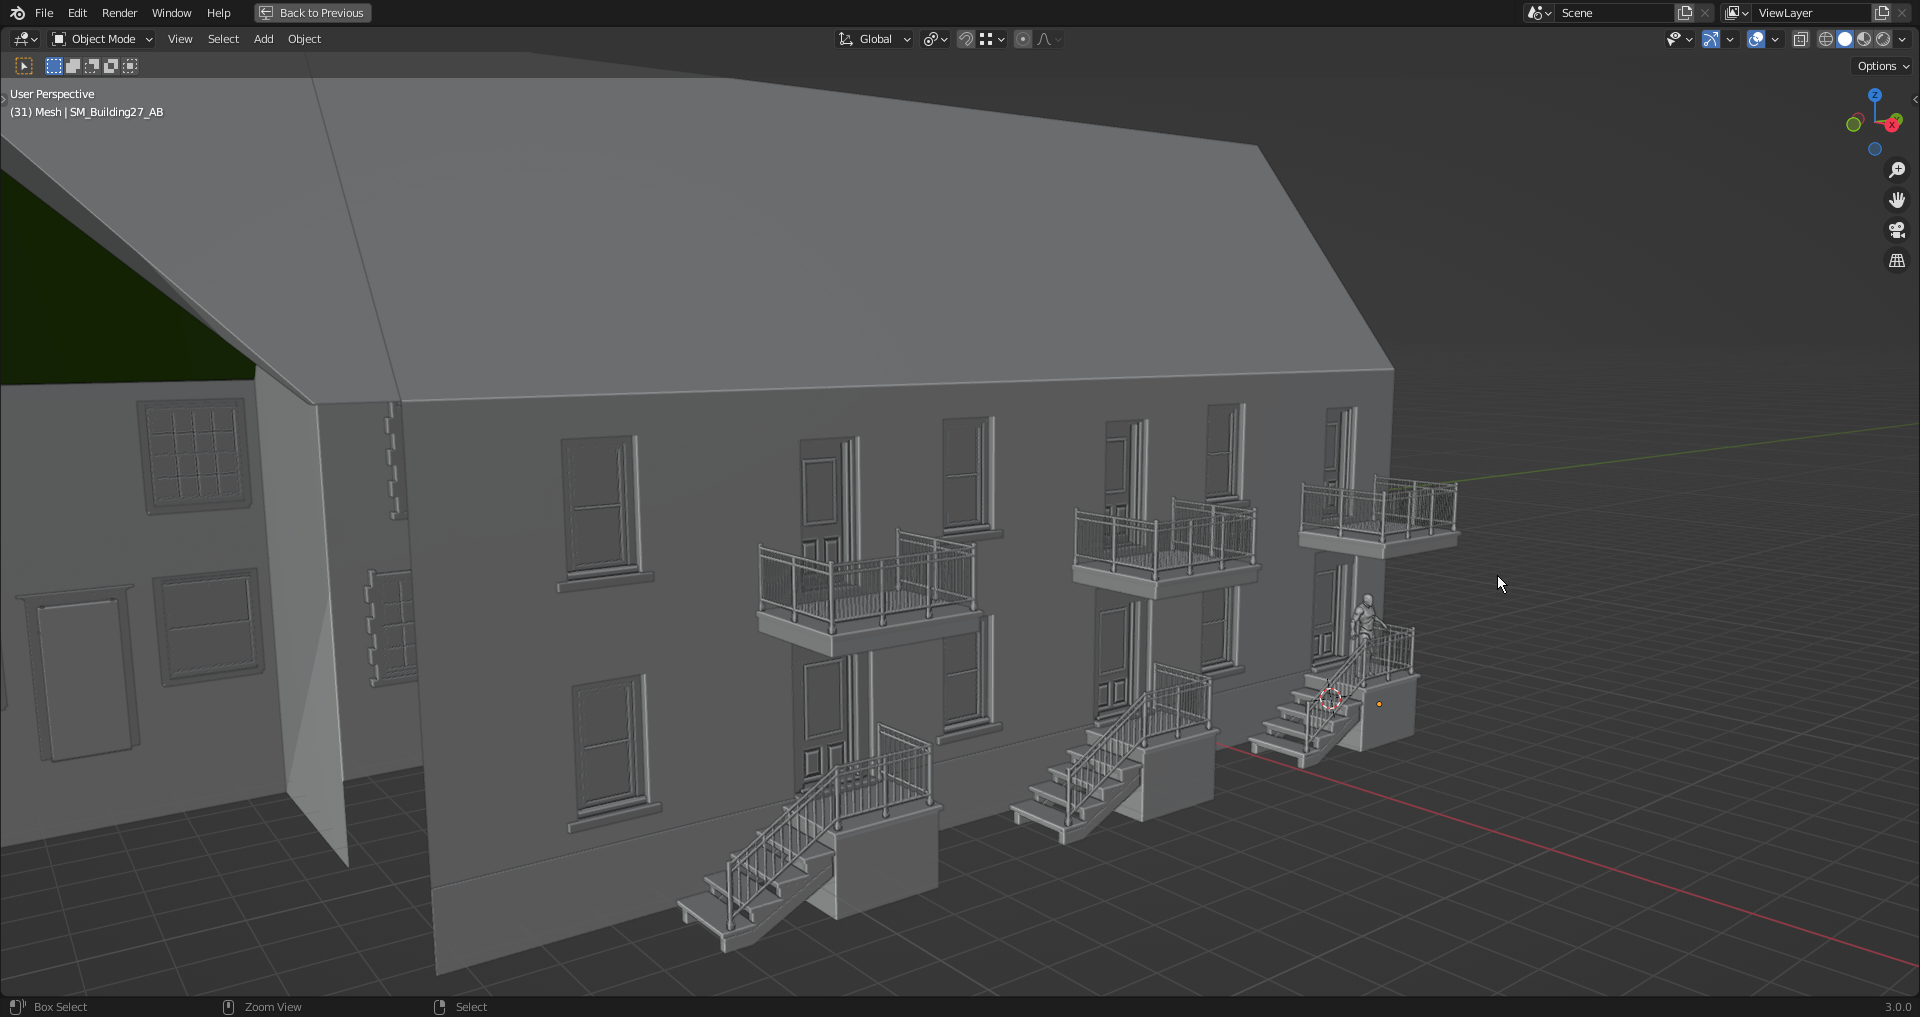The height and width of the screenshot is (1017, 1920).
Task: Toggle proportional editing
Action: (x=1022, y=39)
